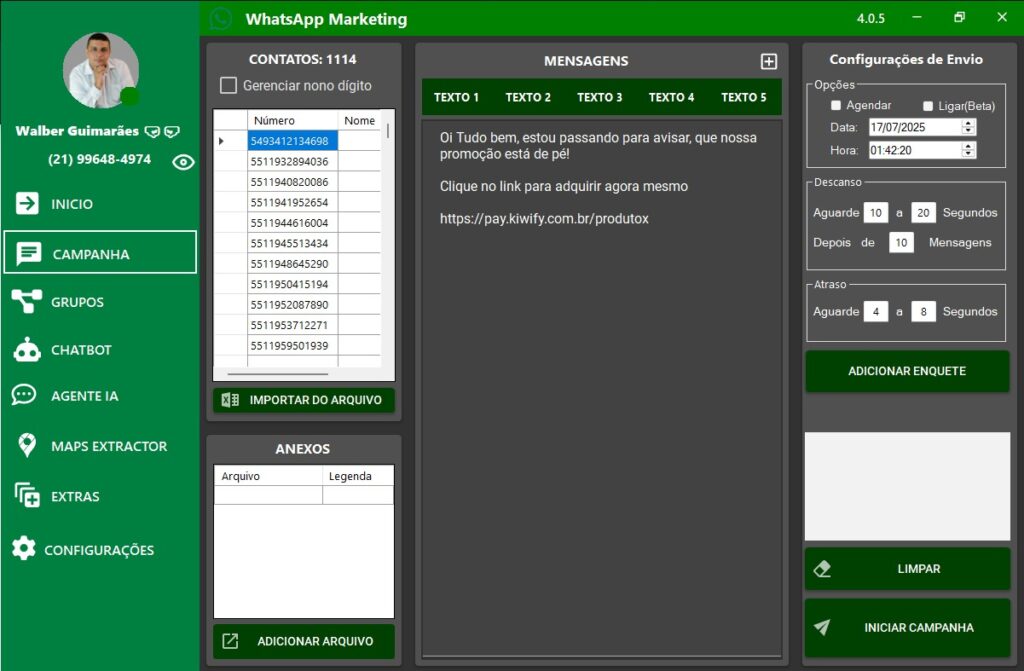Enable Gerenciar nono dígito checkbox

[x=229, y=86]
